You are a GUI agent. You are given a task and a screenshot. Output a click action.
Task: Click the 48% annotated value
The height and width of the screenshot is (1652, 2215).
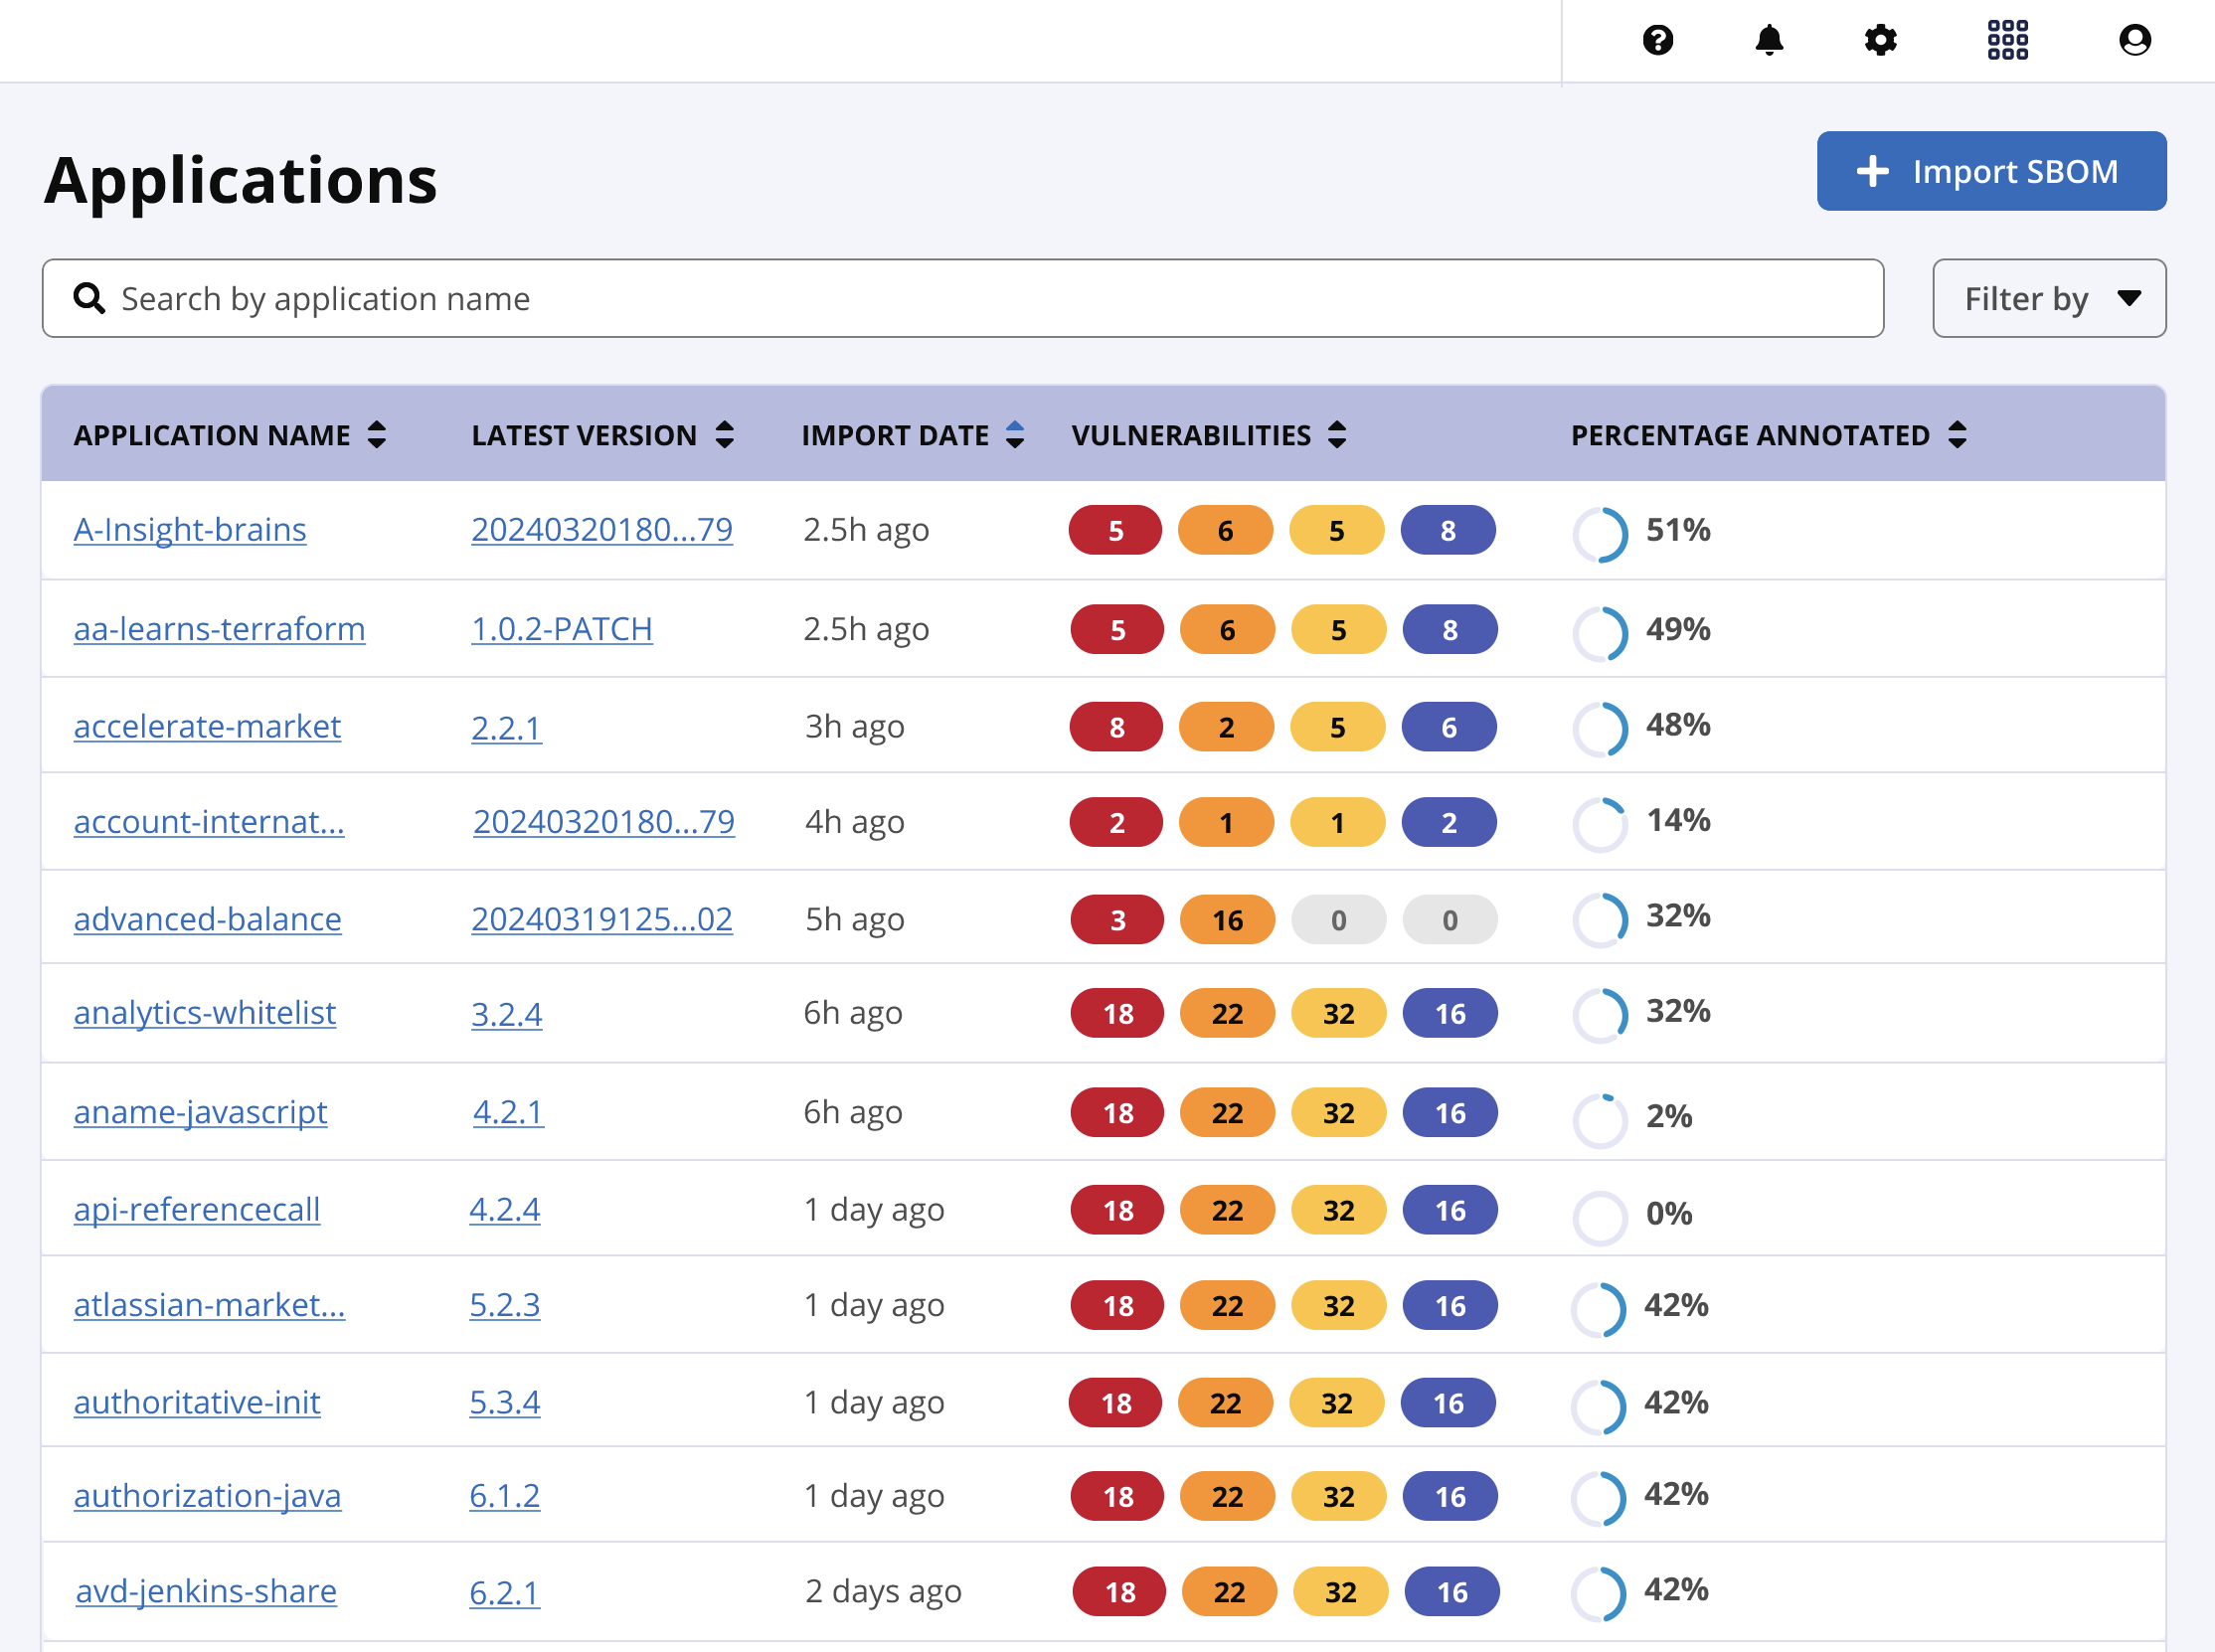1678,725
